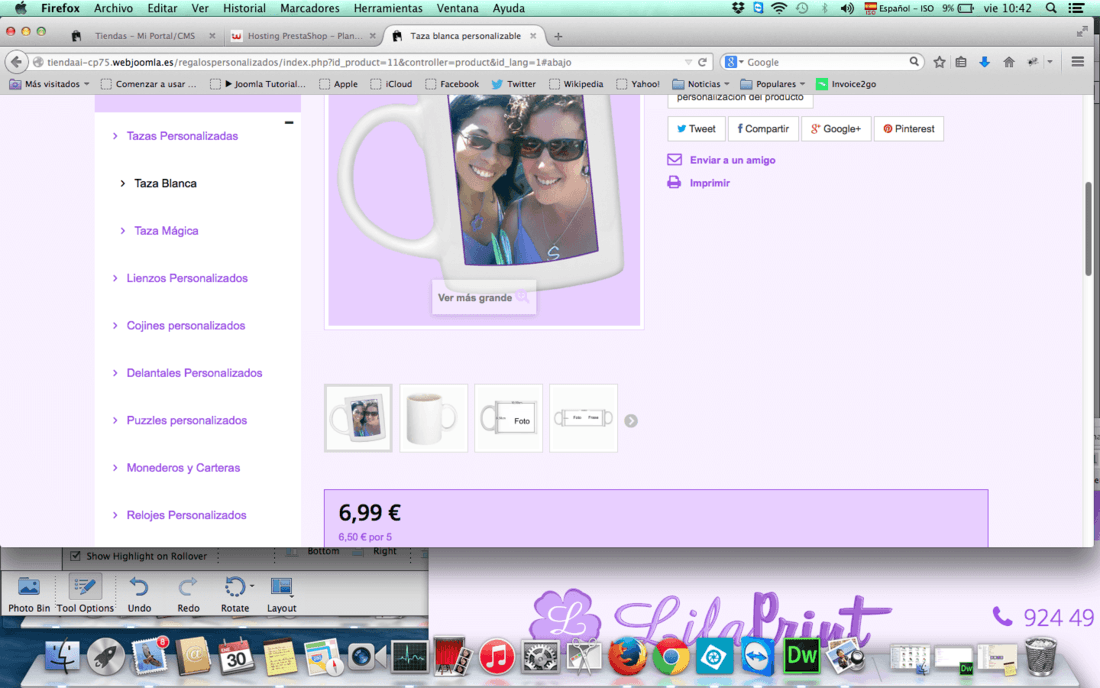This screenshot has width=1100, height=688.
Task: Open the Español – ISO input source menu
Action: click(899, 8)
